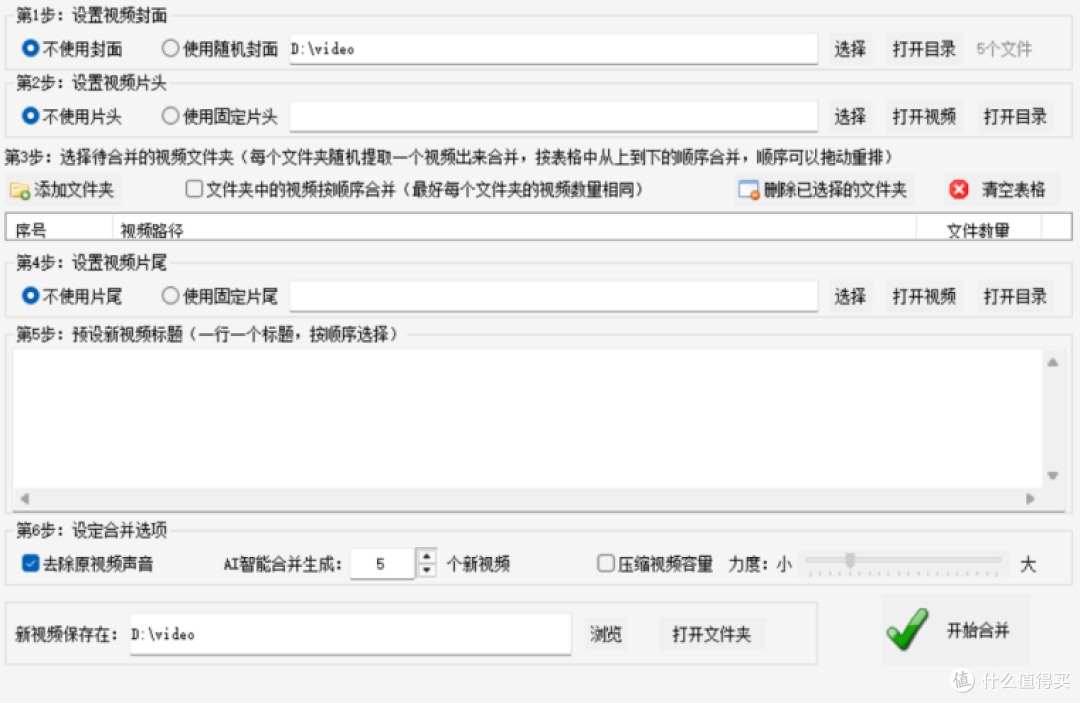Click the green checkmark 开始合并 icon

click(908, 629)
